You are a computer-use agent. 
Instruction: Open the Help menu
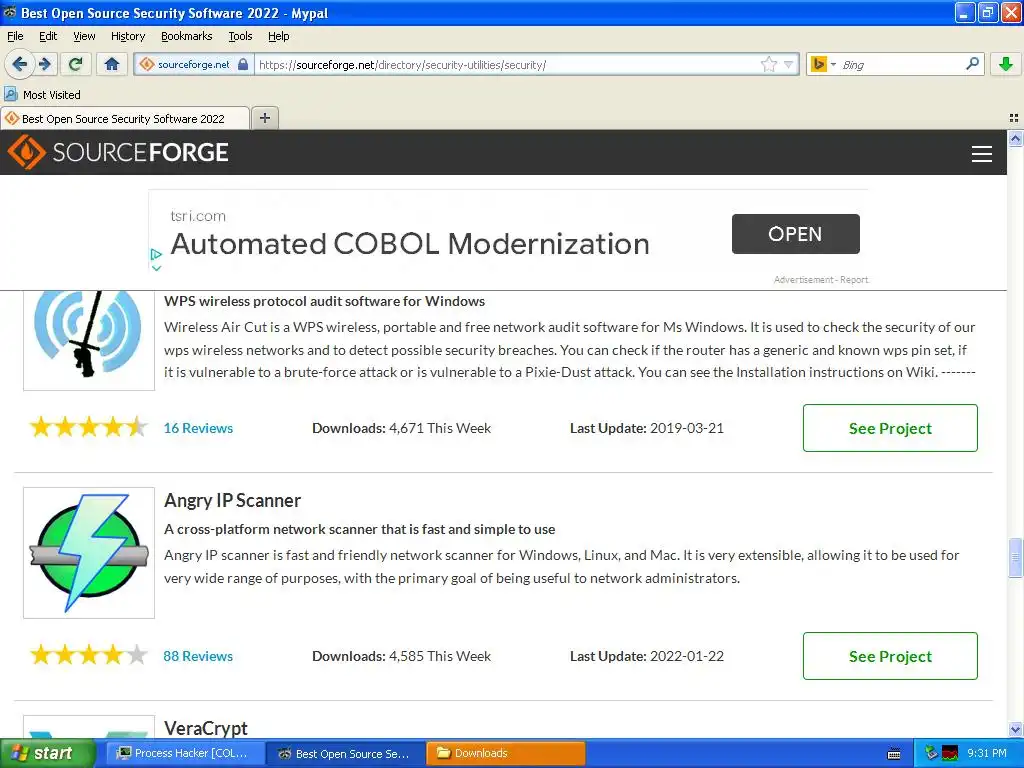pyautogui.click(x=278, y=36)
